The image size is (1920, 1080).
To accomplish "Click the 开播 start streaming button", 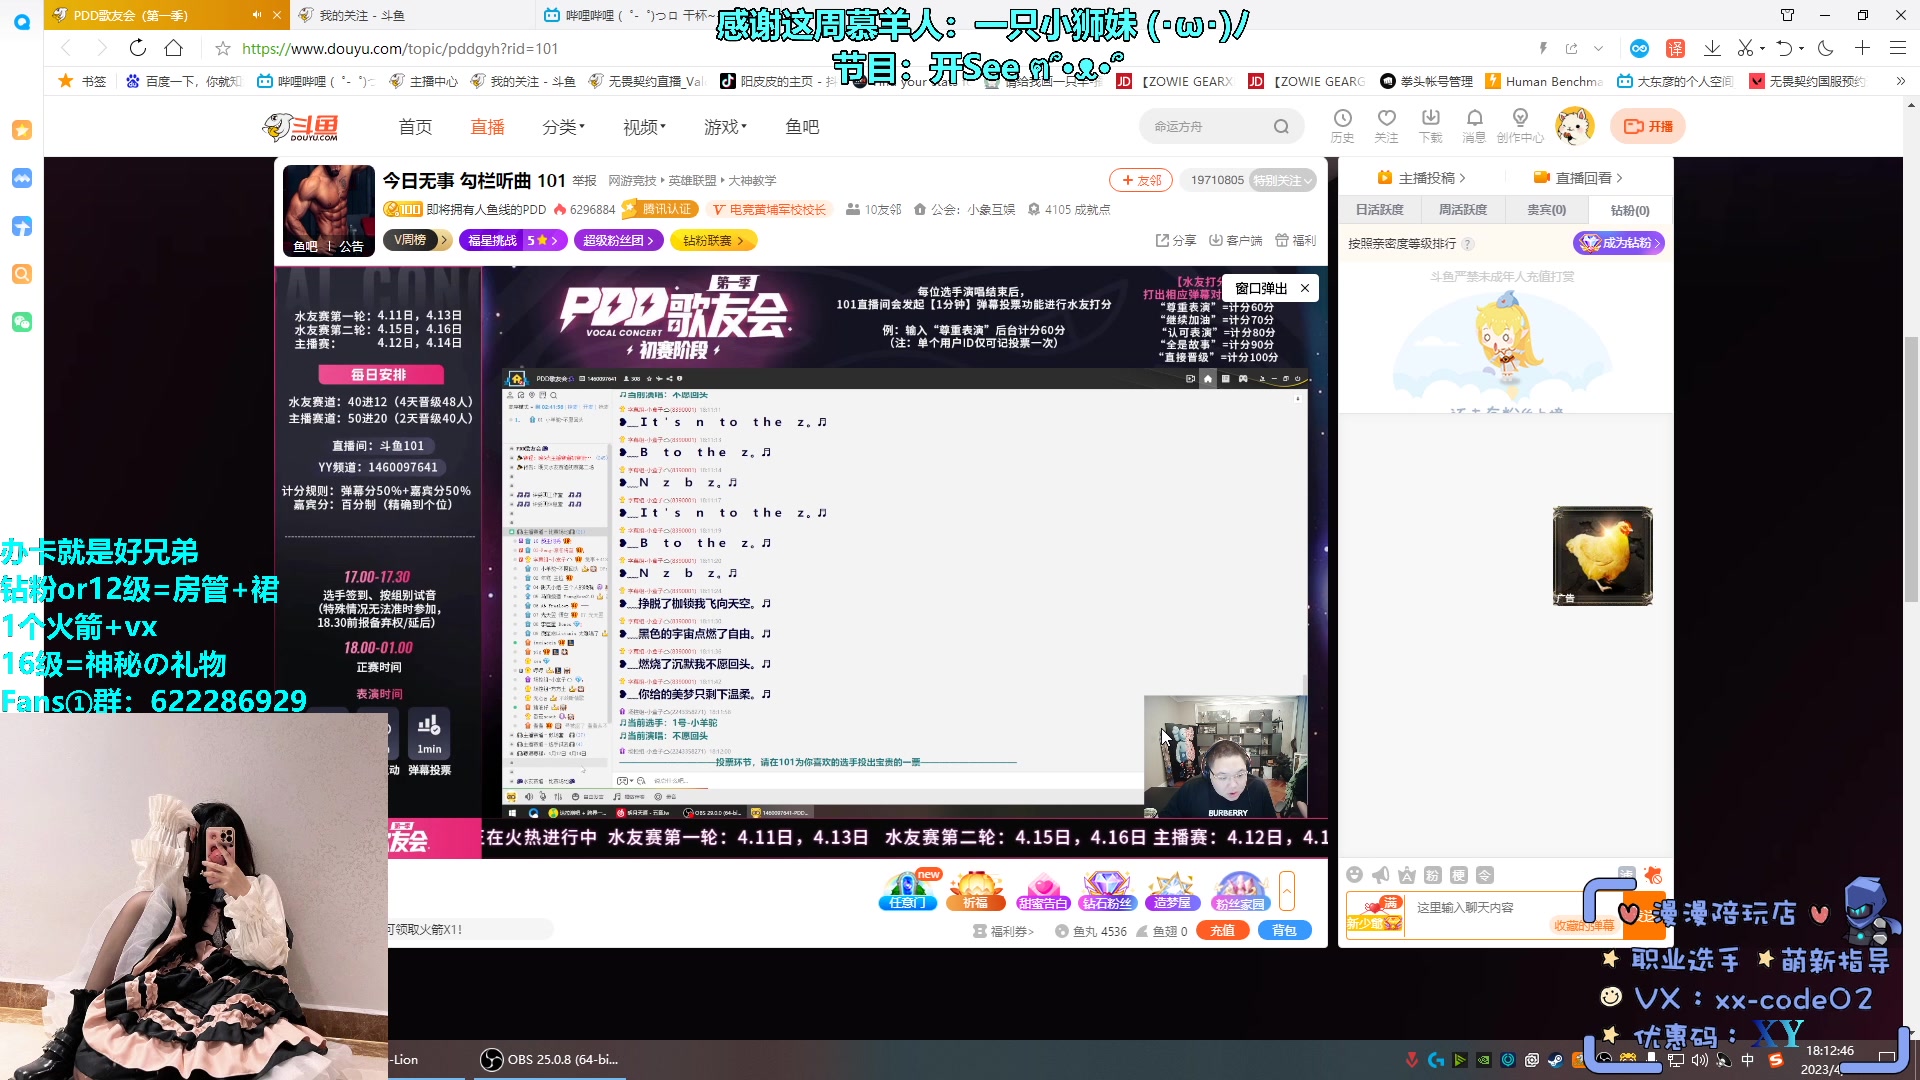I will tap(1648, 126).
